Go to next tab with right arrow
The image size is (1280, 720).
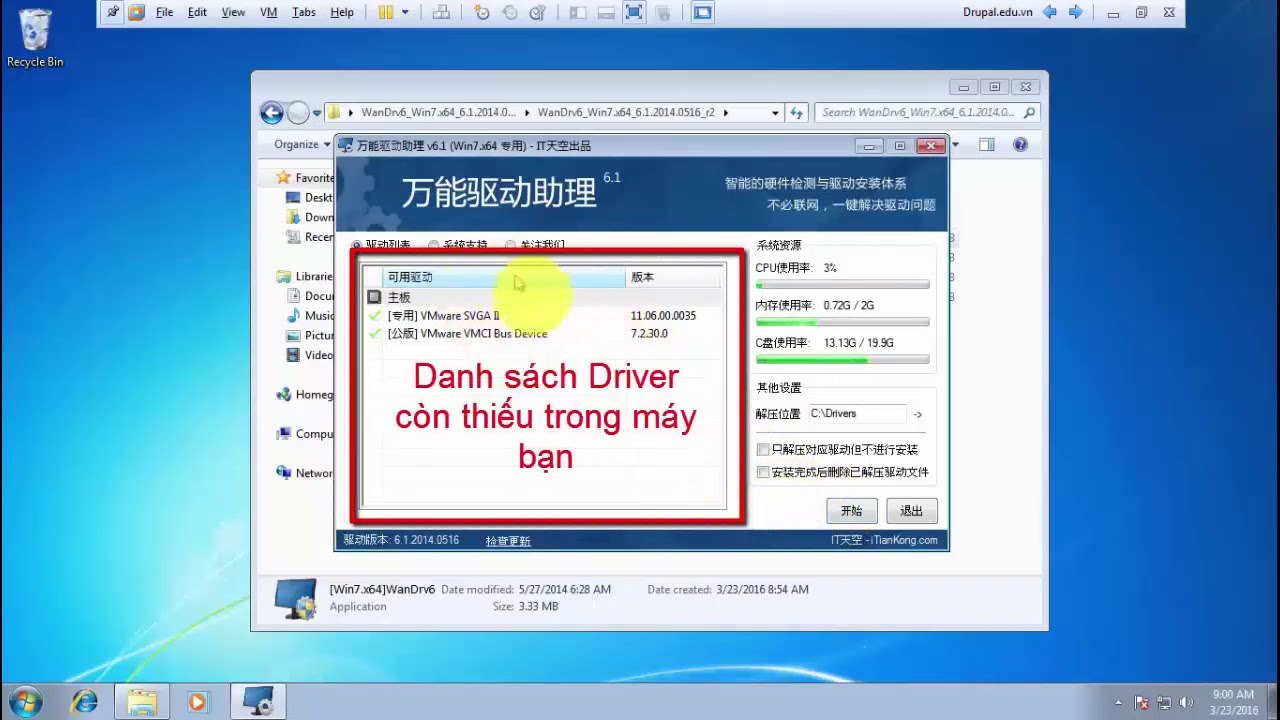coord(1076,12)
